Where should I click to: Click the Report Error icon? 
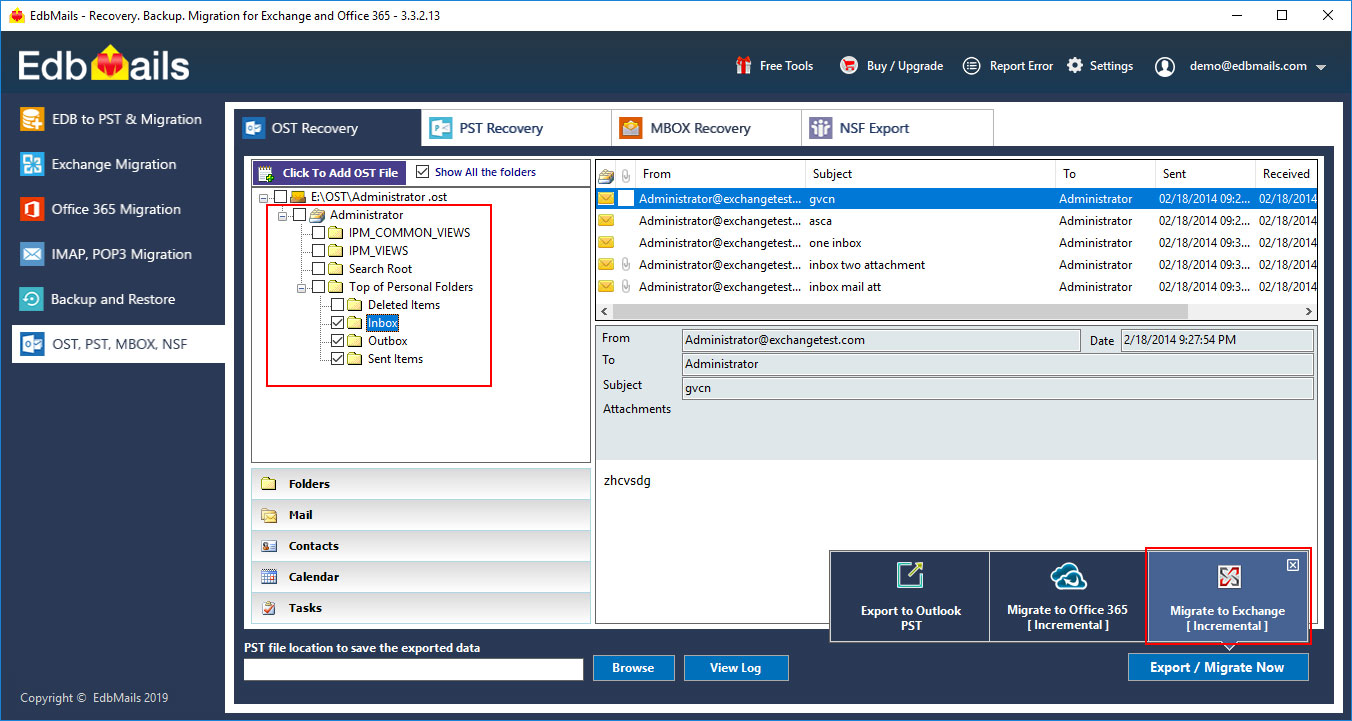tap(971, 66)
